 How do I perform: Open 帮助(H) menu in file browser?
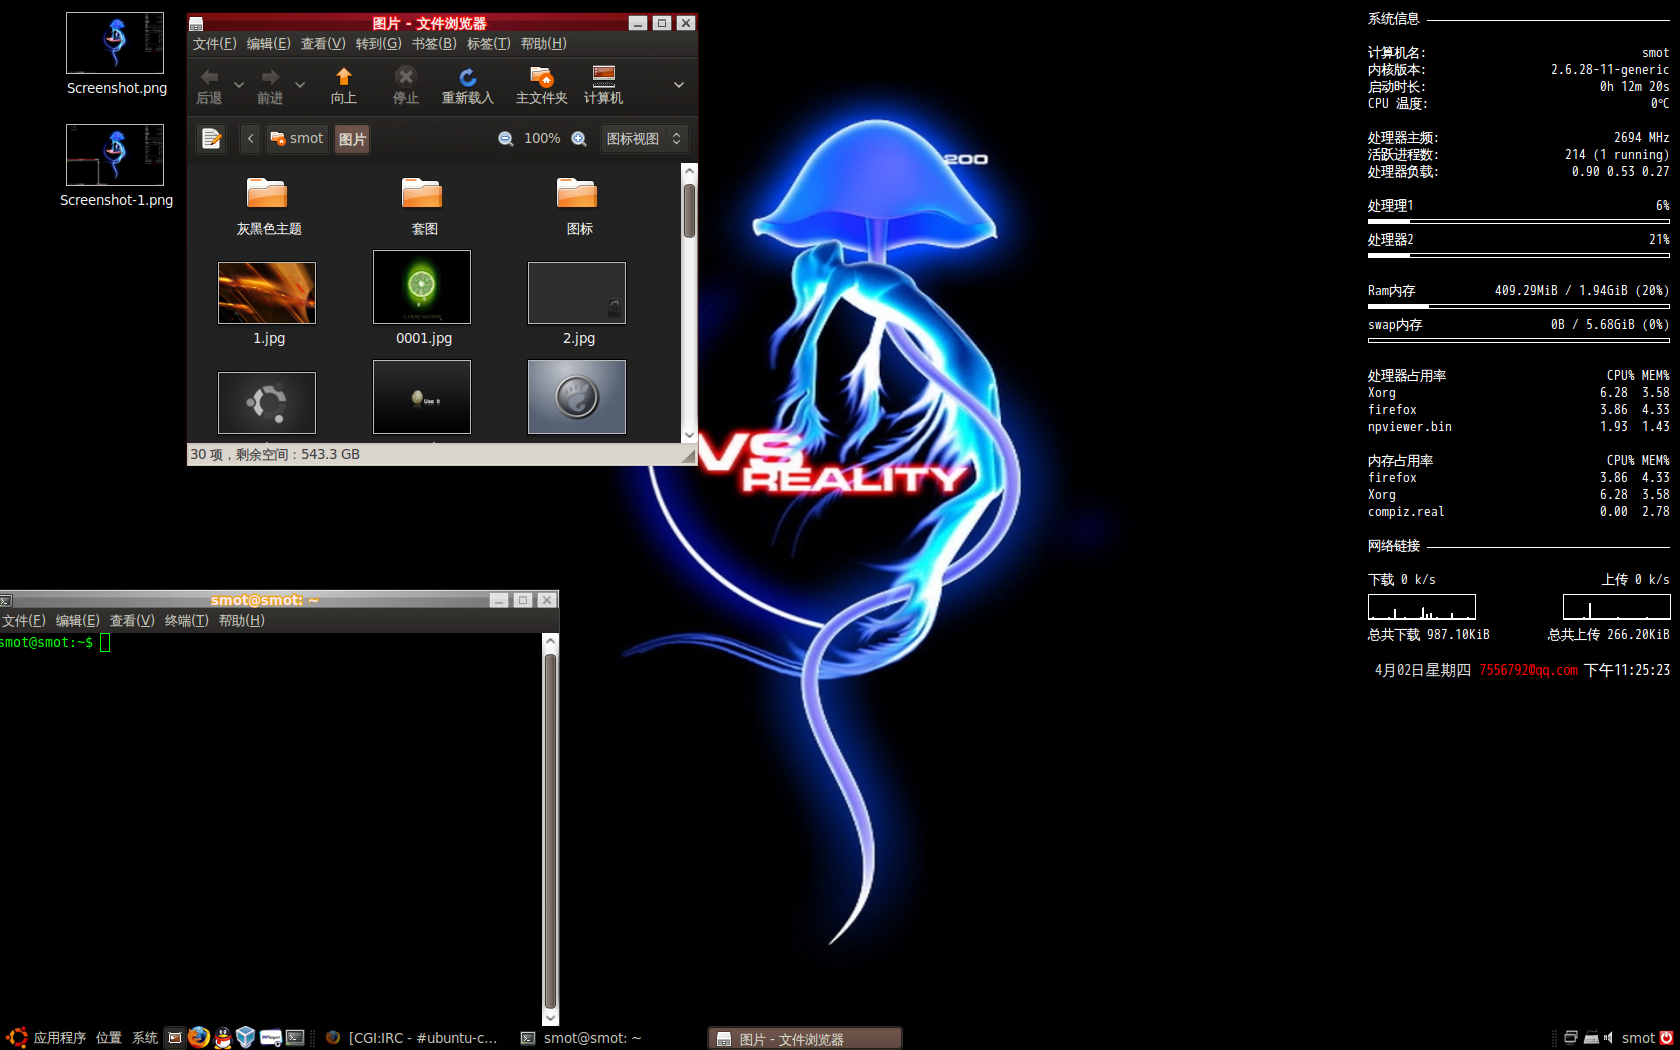pos(544,44)
